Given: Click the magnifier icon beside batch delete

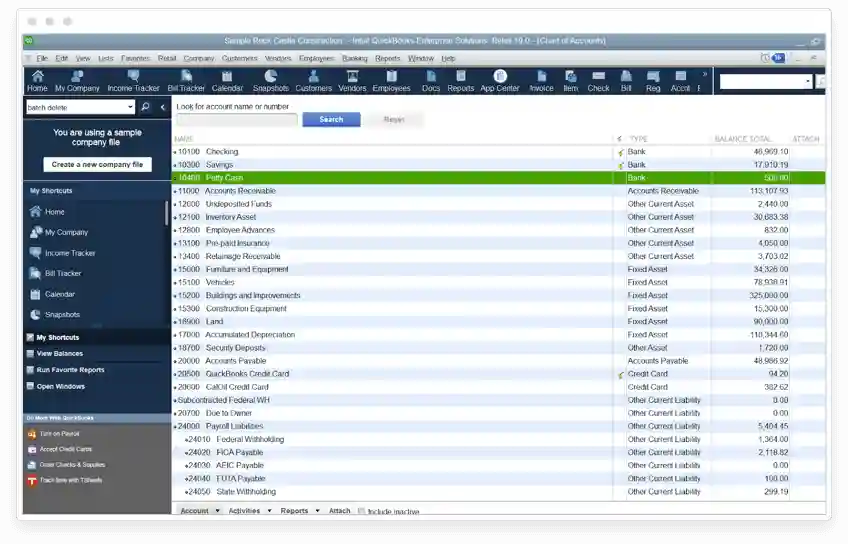Looking at the screenshot, I should coord(145,107).
